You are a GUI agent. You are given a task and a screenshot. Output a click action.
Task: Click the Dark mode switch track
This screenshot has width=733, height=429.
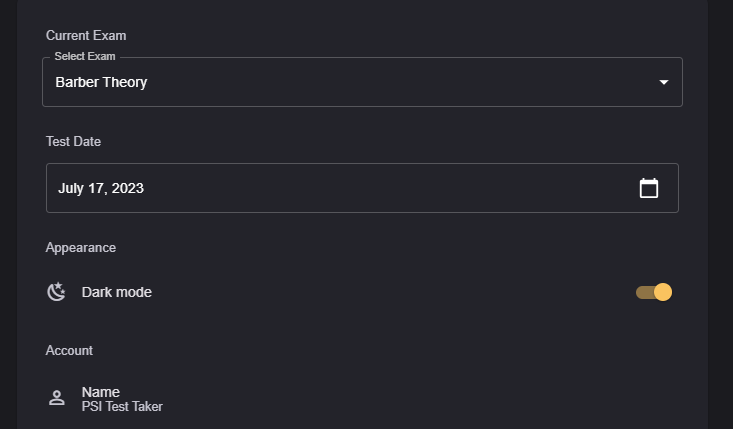[643, 292]
